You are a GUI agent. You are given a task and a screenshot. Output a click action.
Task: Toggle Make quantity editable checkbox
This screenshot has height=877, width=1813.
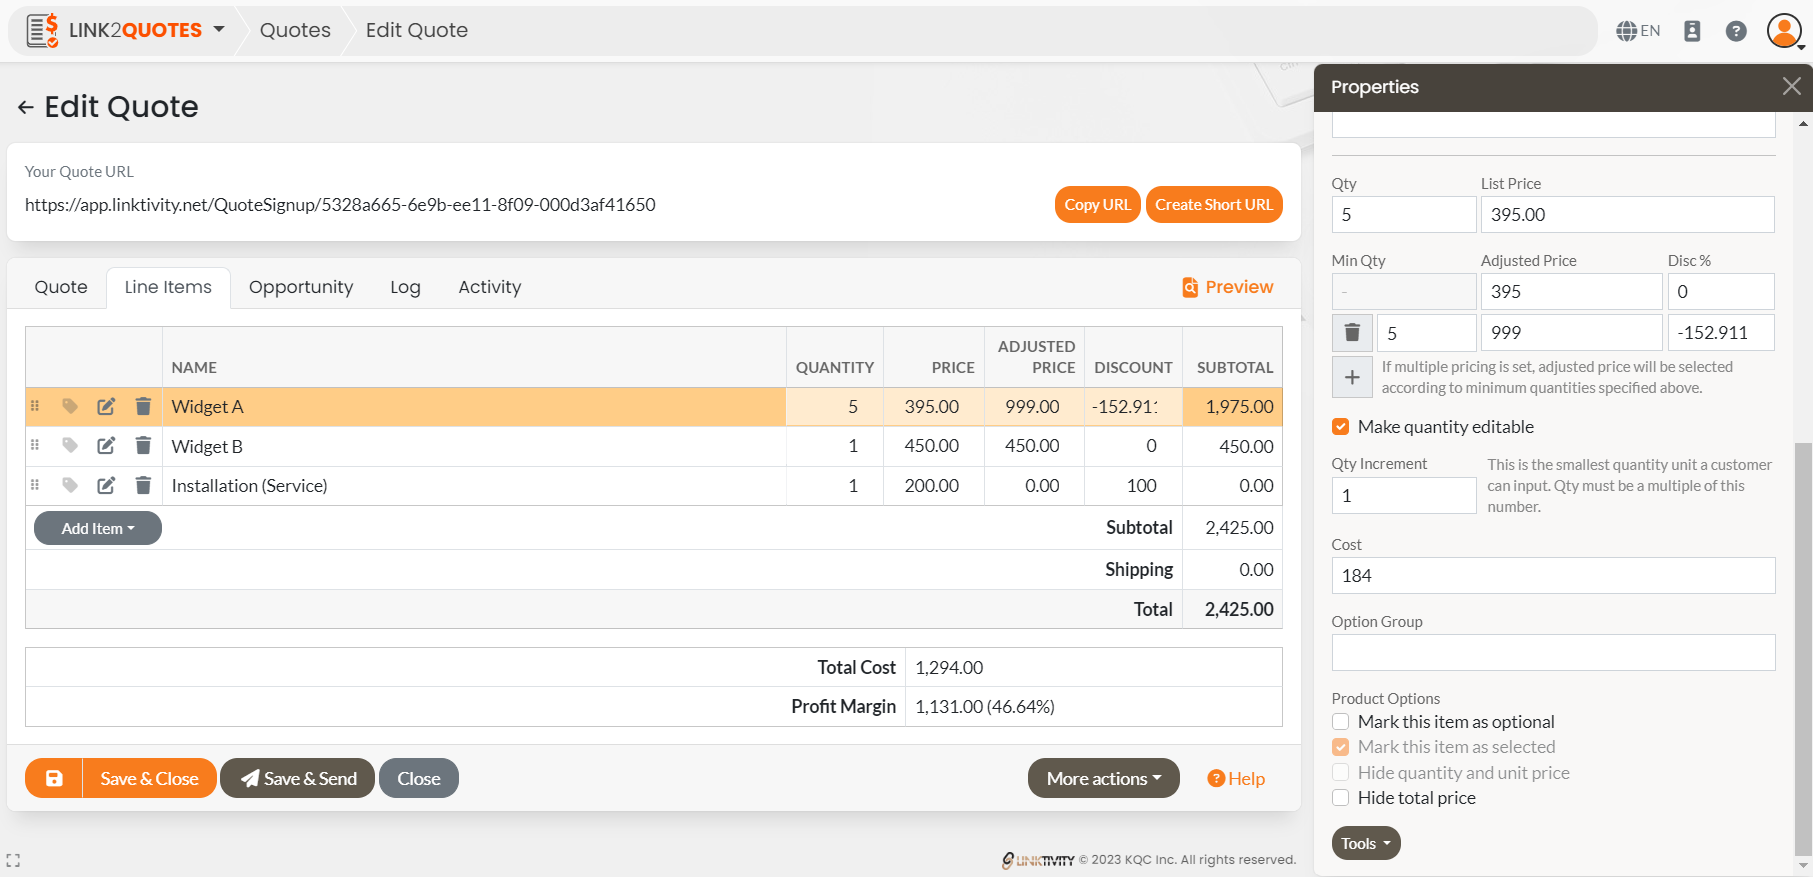click(1341, 427)
